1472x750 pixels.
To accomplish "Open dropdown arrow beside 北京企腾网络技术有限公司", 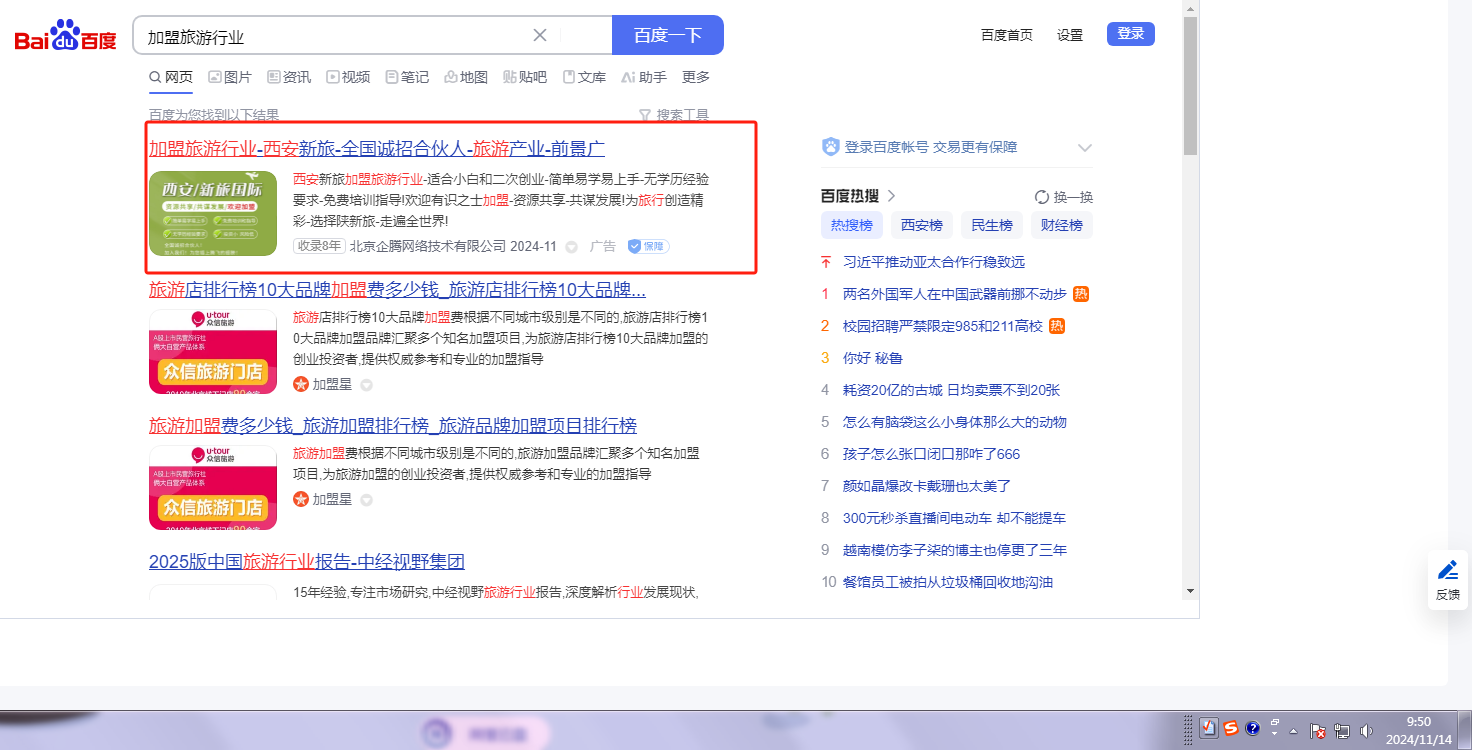I will click(572, 247).
